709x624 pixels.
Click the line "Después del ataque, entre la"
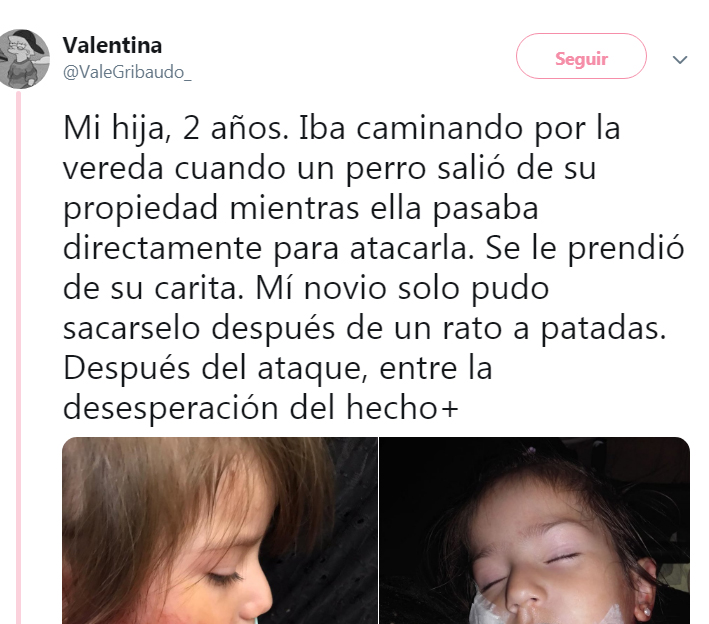pos(278,368)
